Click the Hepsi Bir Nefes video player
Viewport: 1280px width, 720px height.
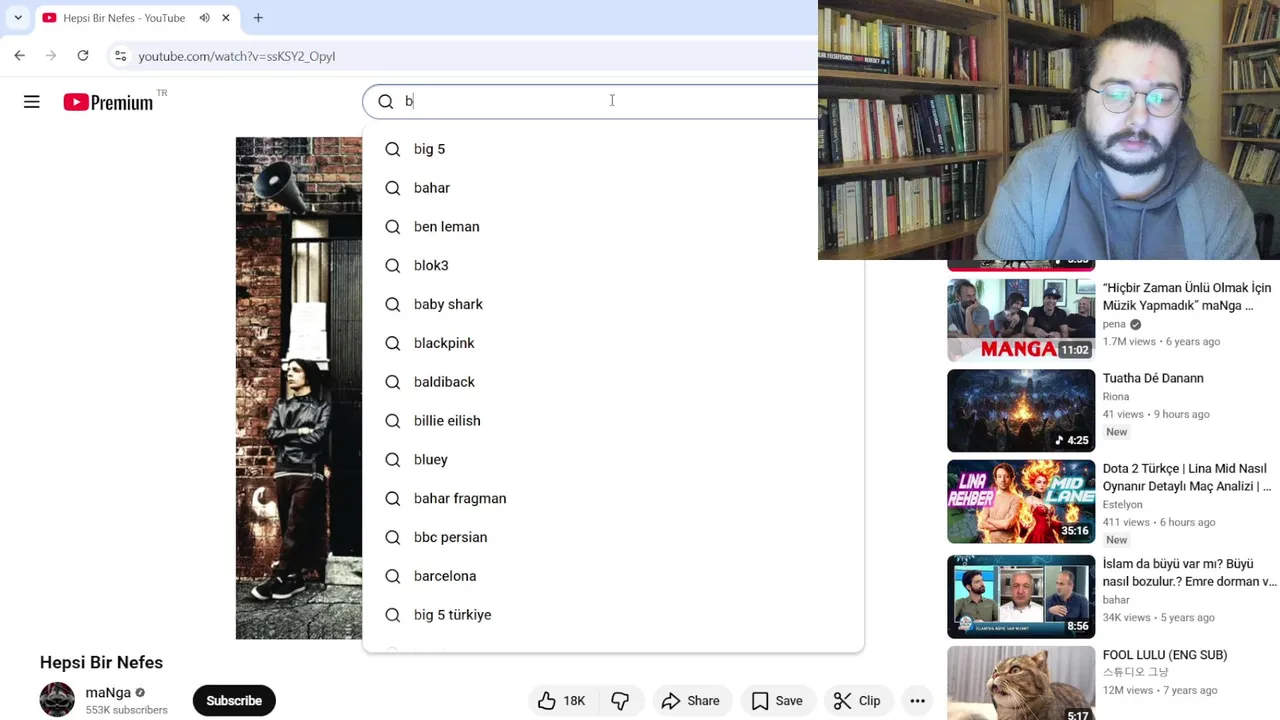tap(299, 388)
